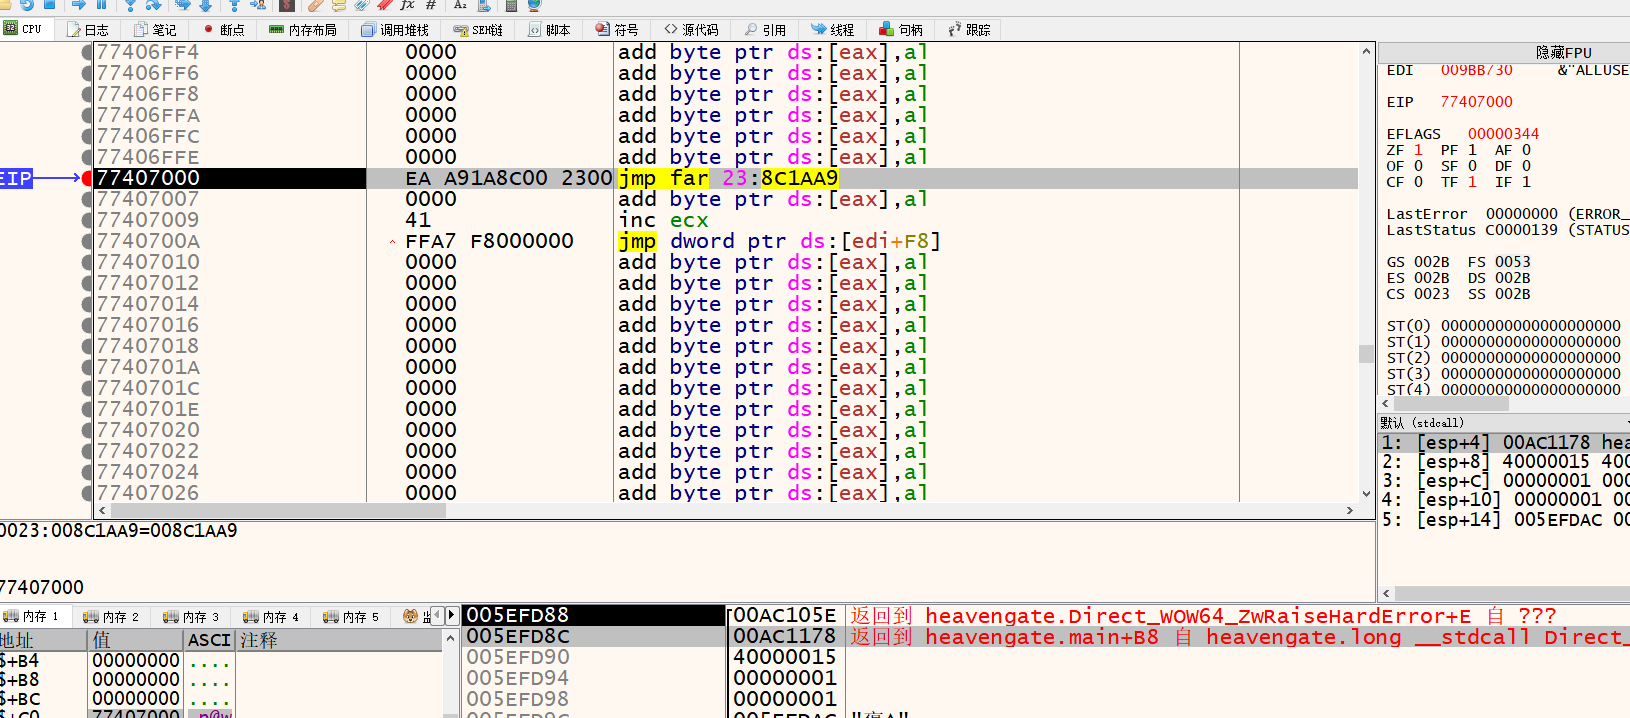Select the 内存 4 dump tab
1630x718 pixels.
click(x=271, y=616)
